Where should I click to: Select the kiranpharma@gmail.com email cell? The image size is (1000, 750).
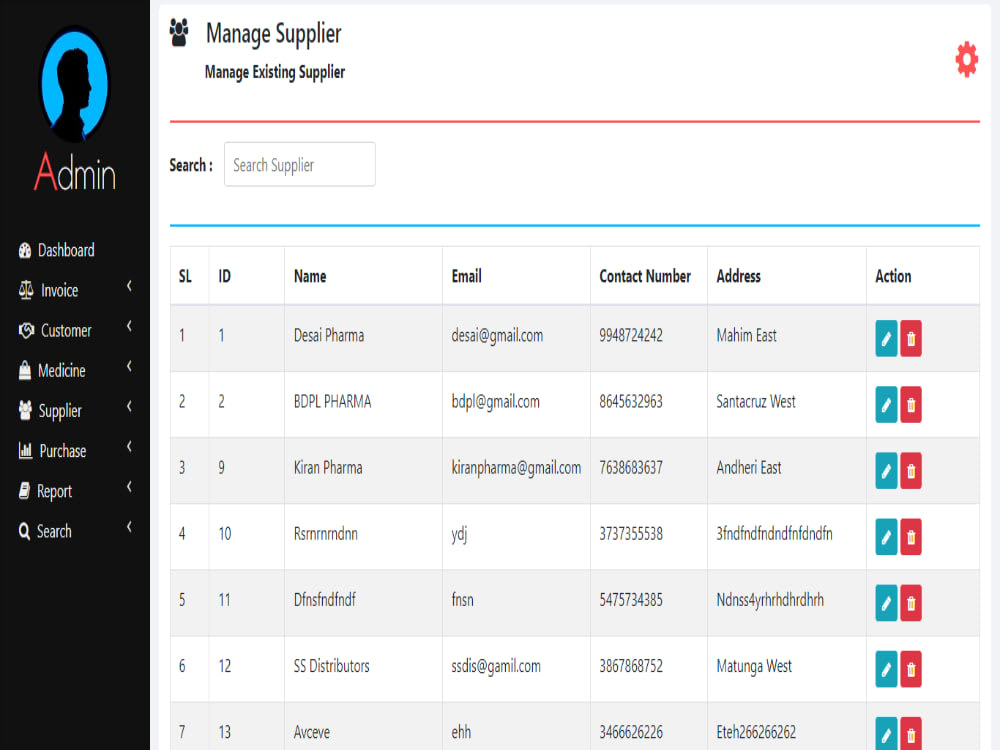[517, 469]
